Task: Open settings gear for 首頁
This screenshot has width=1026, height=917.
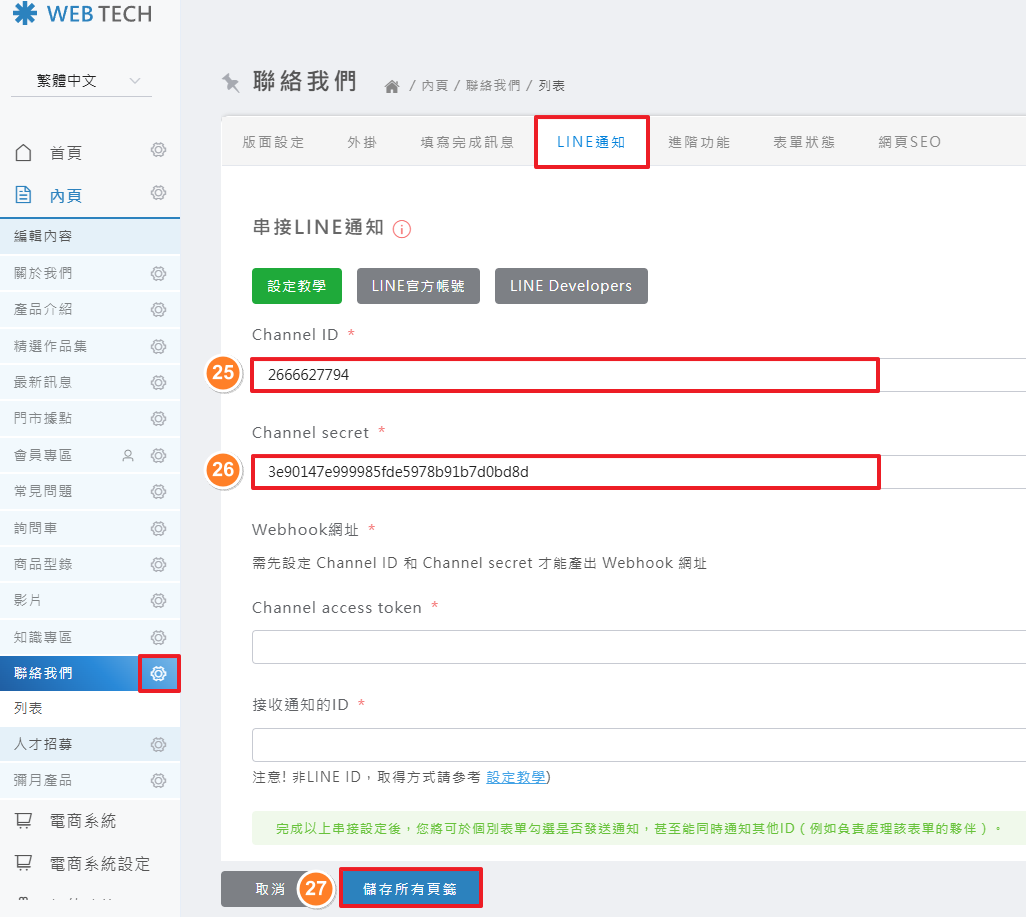Action: pyautogui.click(x=158, y=151)
